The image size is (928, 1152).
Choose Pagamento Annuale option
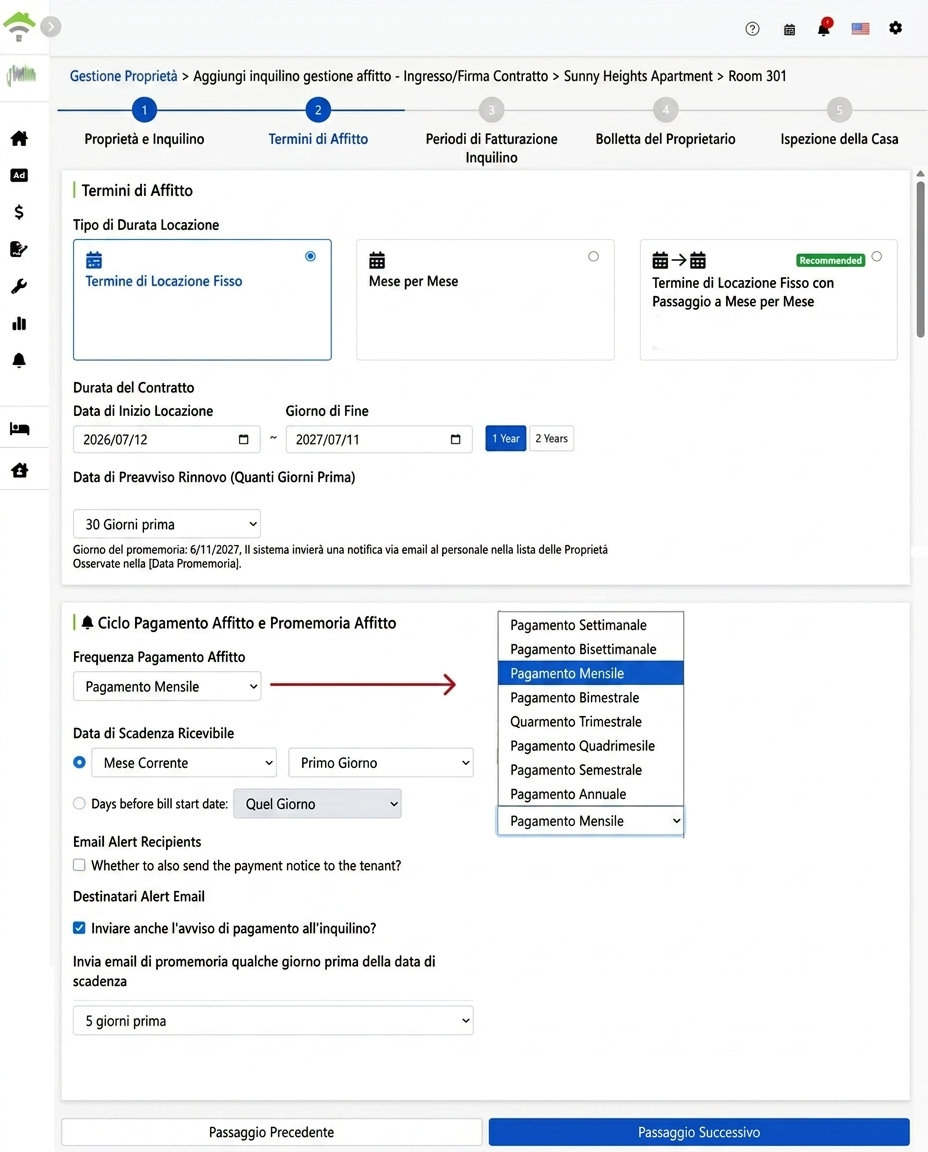[x=591, y=794]
